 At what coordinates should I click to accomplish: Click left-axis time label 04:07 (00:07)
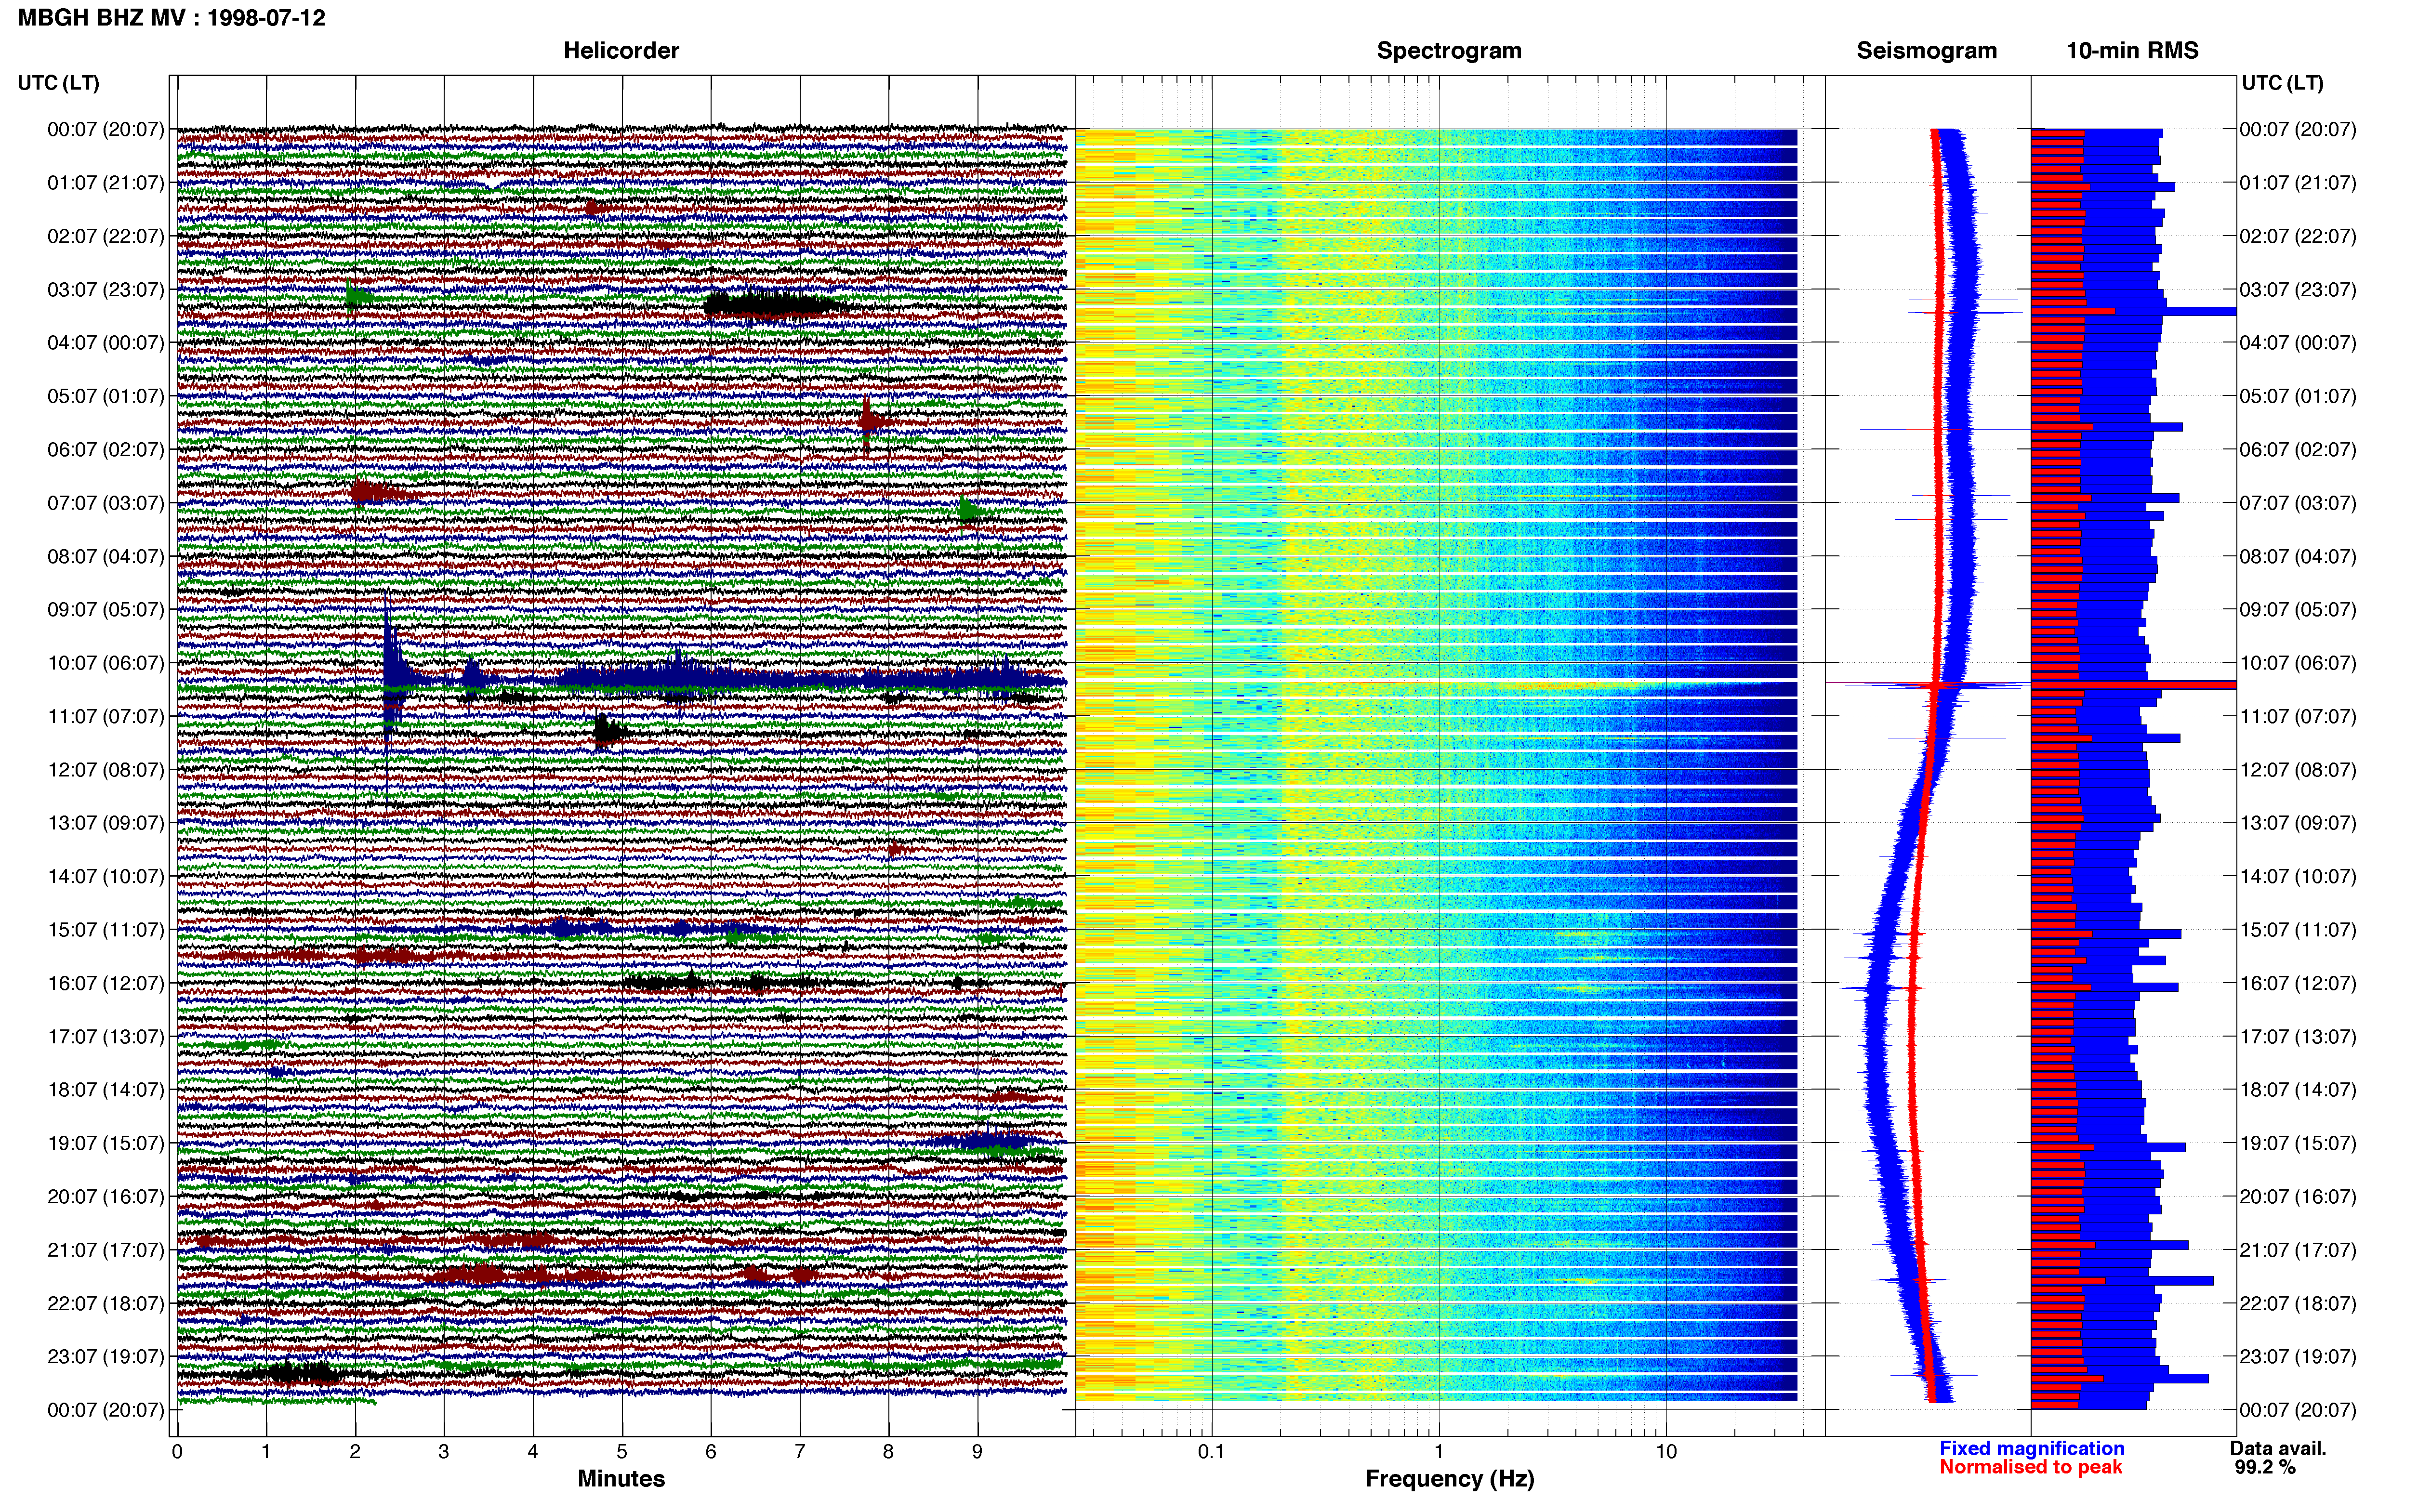106,343
